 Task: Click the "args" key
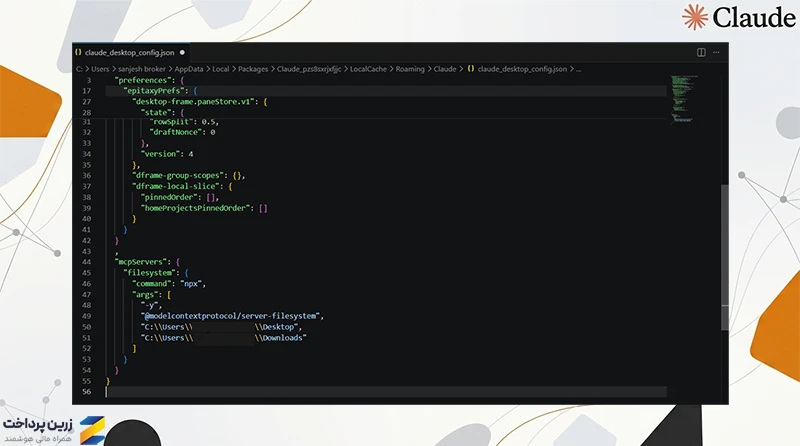(x=144, y=294)
